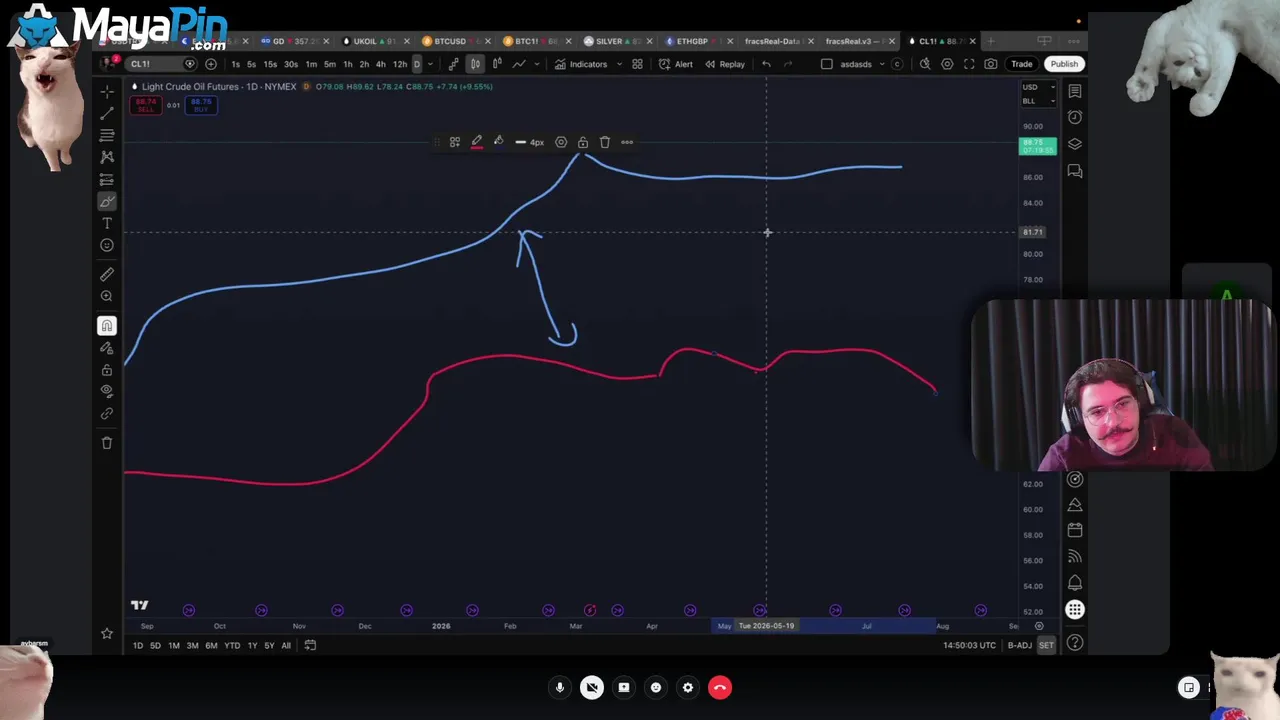Toggle lock all drawings in left toolbar
Screen dimensions: 1280x720
(107, 370)
